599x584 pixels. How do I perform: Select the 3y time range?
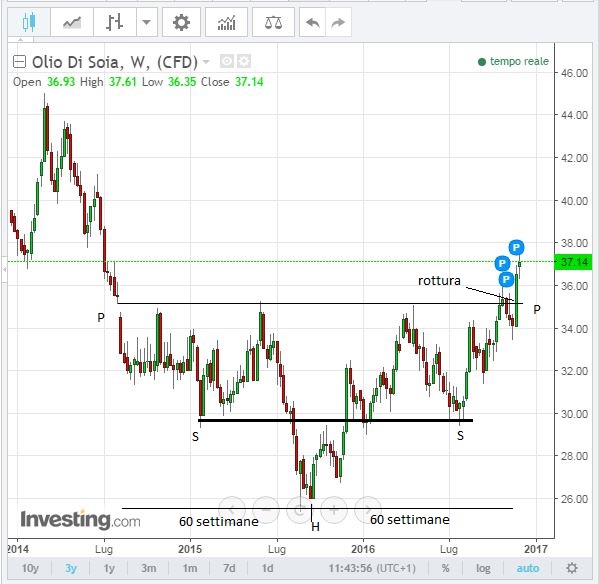pos(71,568)
